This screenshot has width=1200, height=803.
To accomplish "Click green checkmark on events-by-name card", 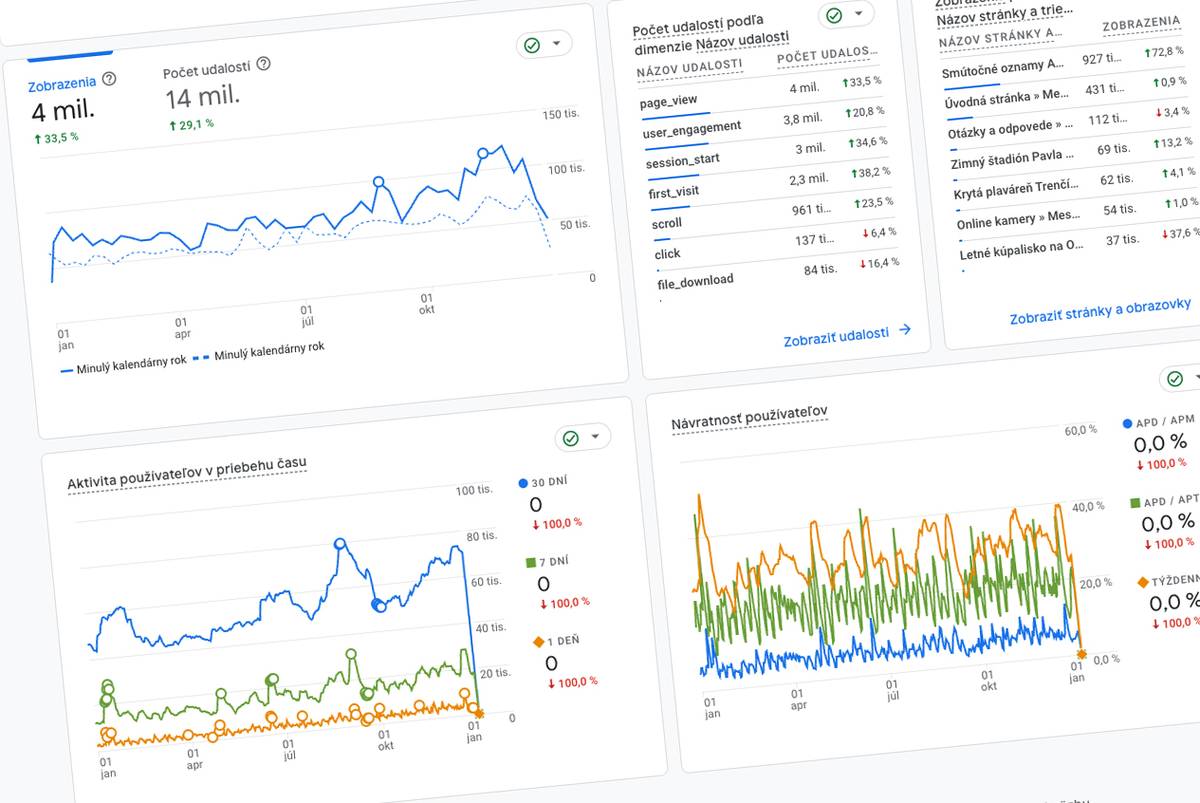I will pos(834,15).
